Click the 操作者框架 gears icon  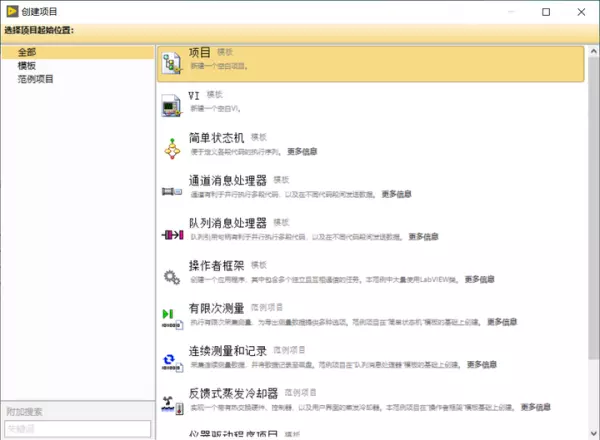[172, 277]
